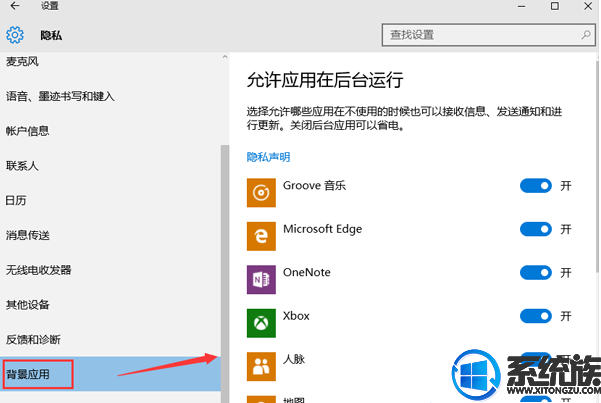601x403 pixels.
Task: Click the sidebar scroll-up arrow
Action: [x=225, y=57]
